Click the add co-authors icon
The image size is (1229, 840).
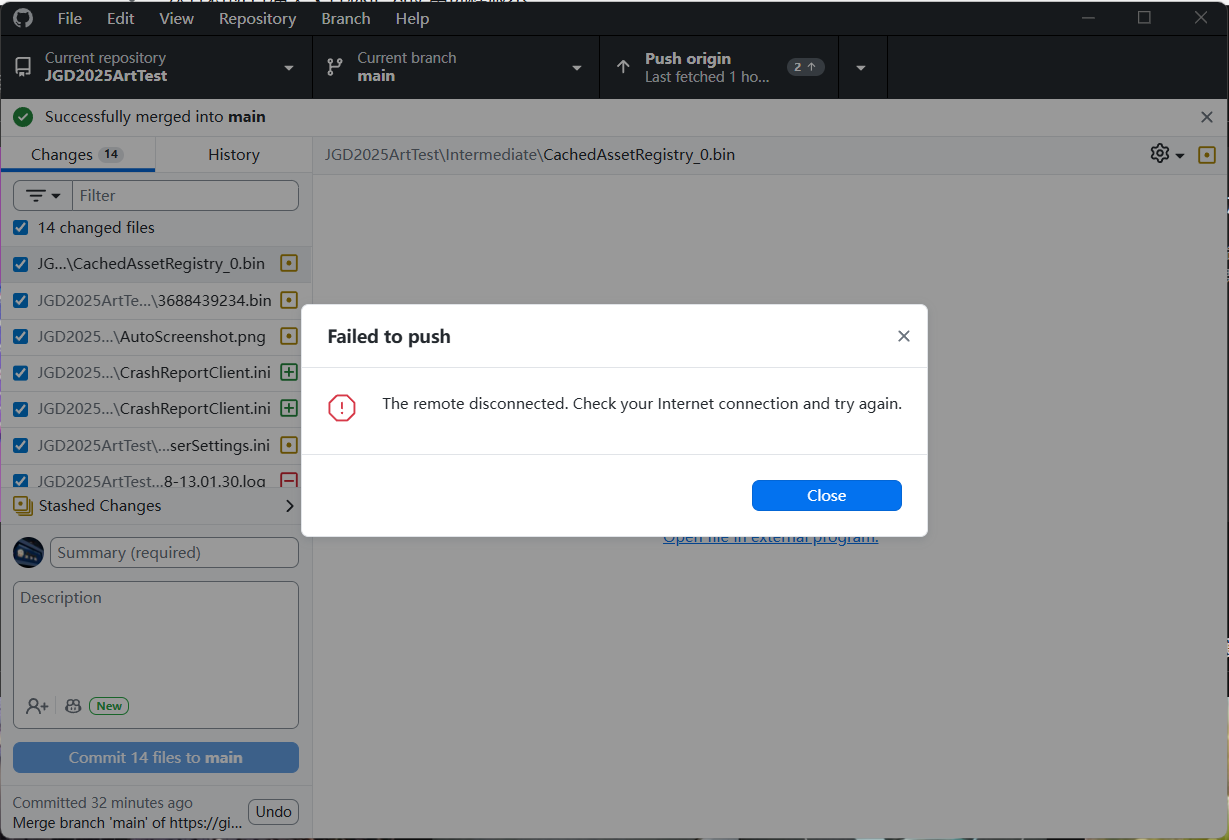[x=37, y=706]
